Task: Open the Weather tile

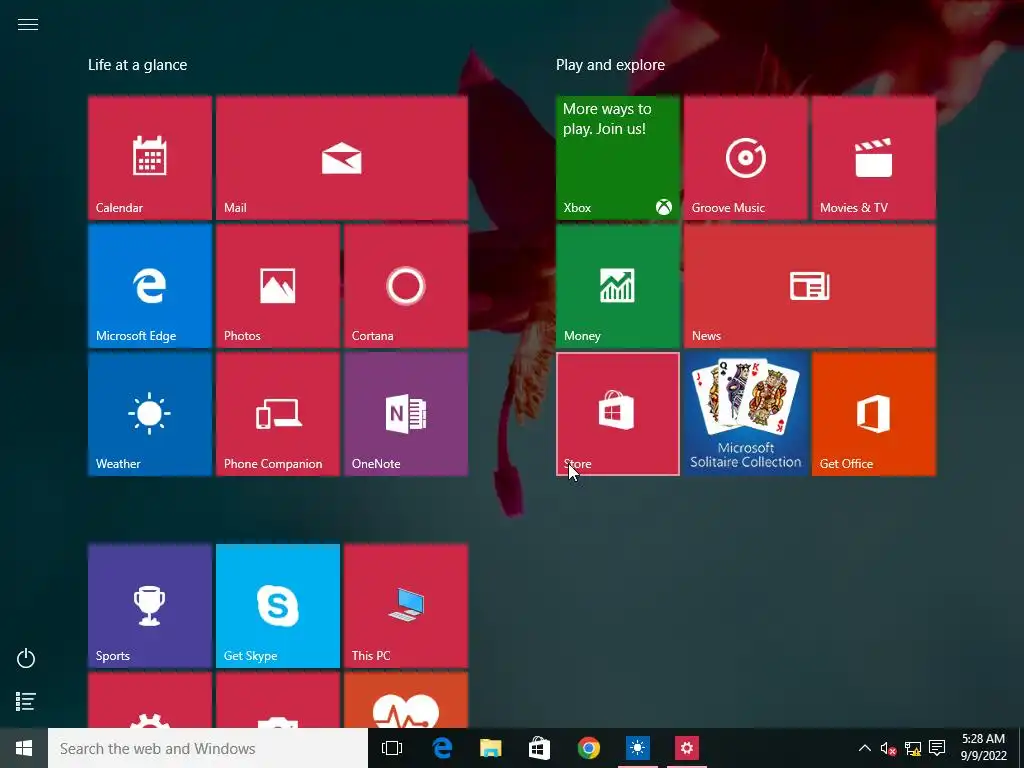Action: 150,414
